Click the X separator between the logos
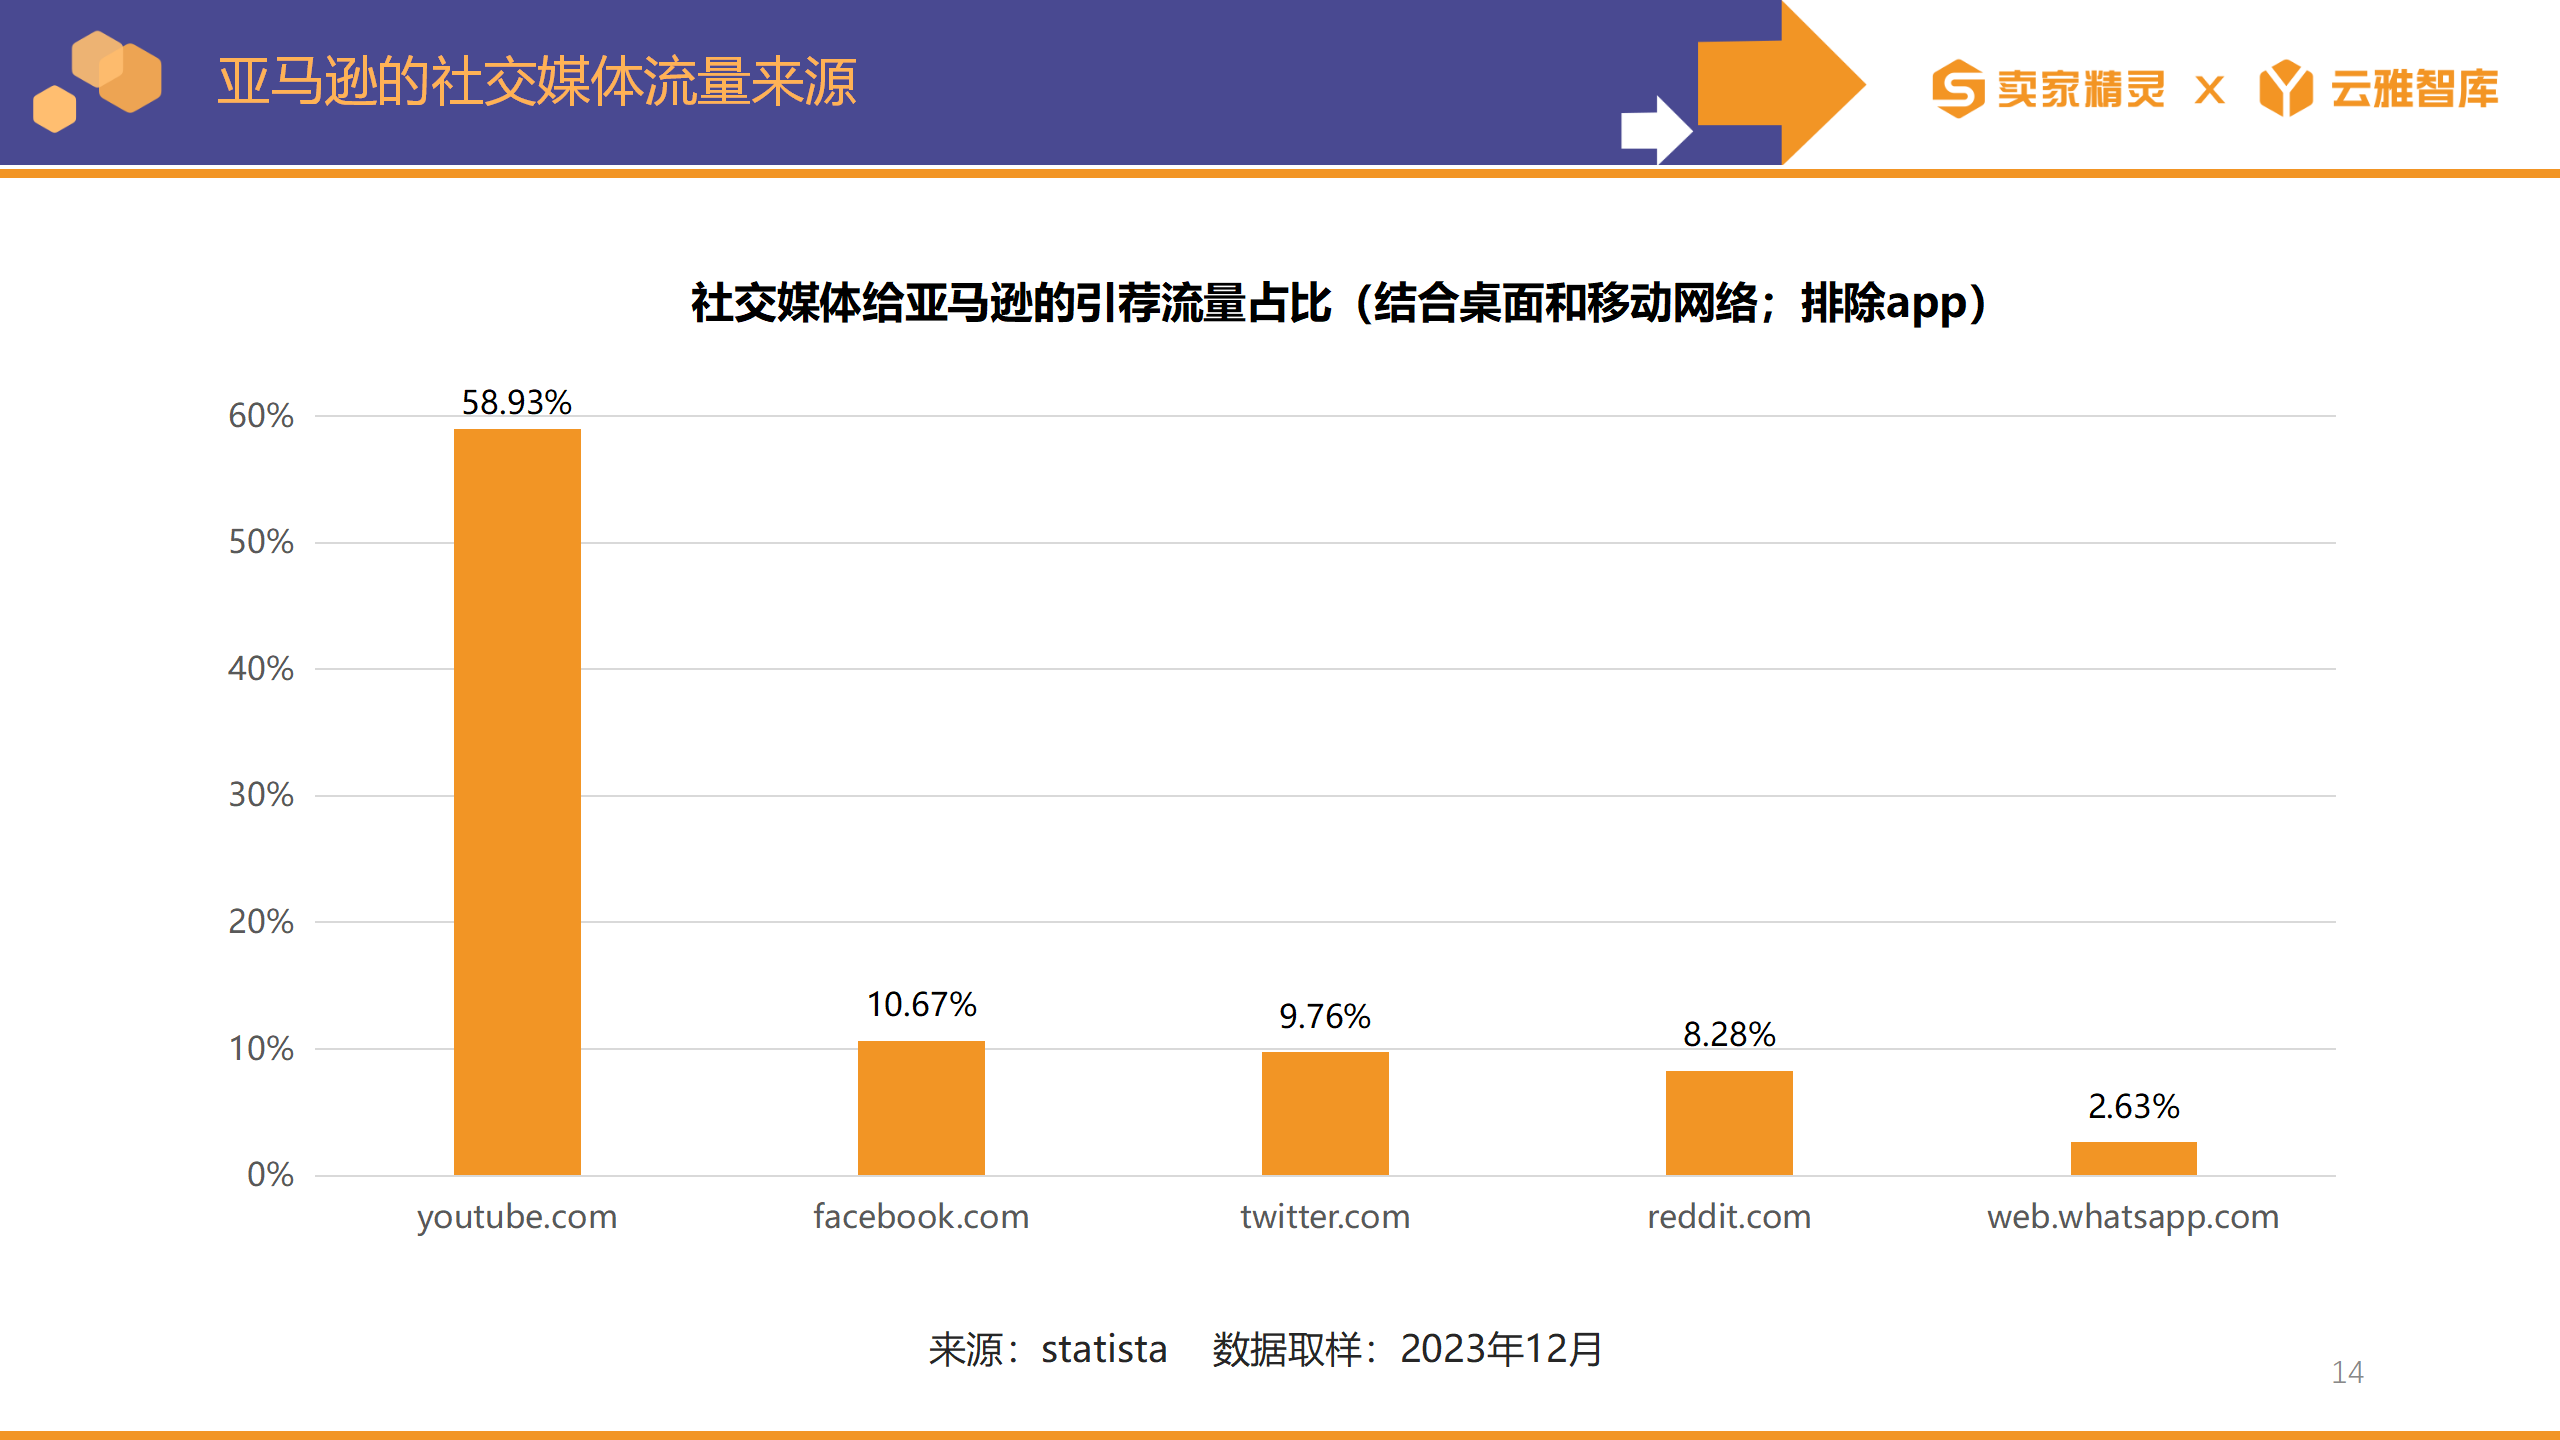 coord(2210,90)
